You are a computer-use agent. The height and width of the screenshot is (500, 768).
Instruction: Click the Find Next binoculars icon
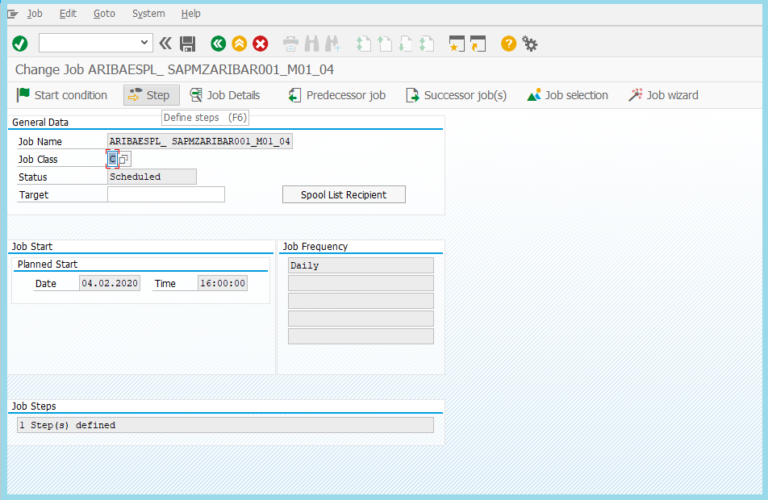pos(333,44)
